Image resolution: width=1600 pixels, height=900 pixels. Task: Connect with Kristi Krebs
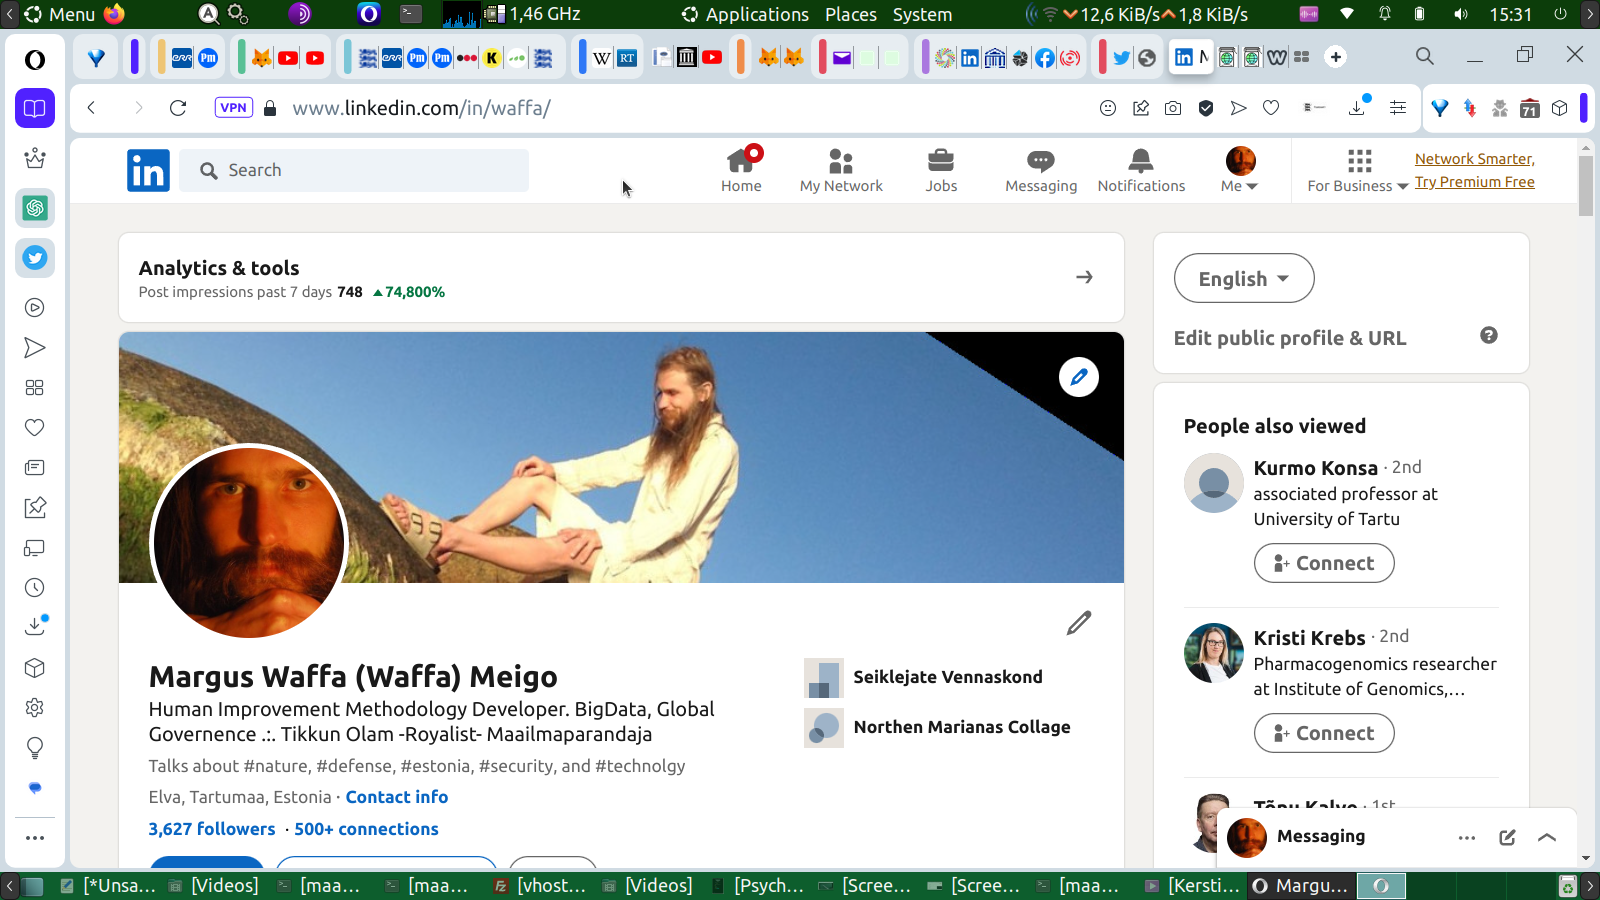click(x=1324, y=733)
